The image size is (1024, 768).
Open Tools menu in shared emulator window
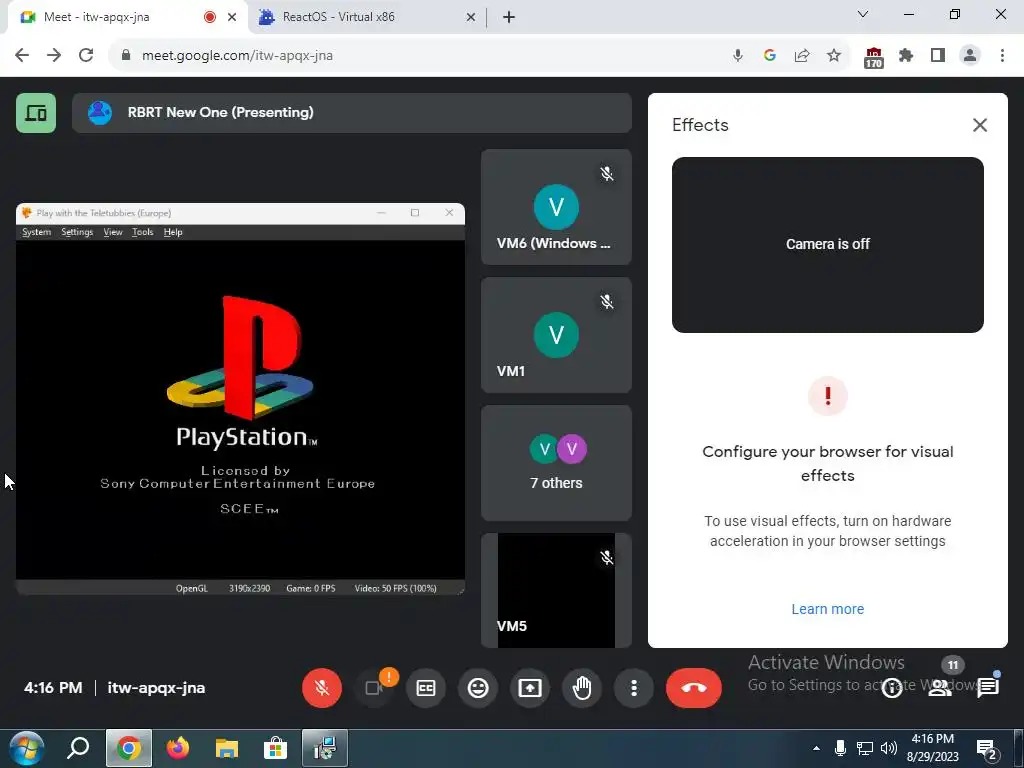pos(142,232)
